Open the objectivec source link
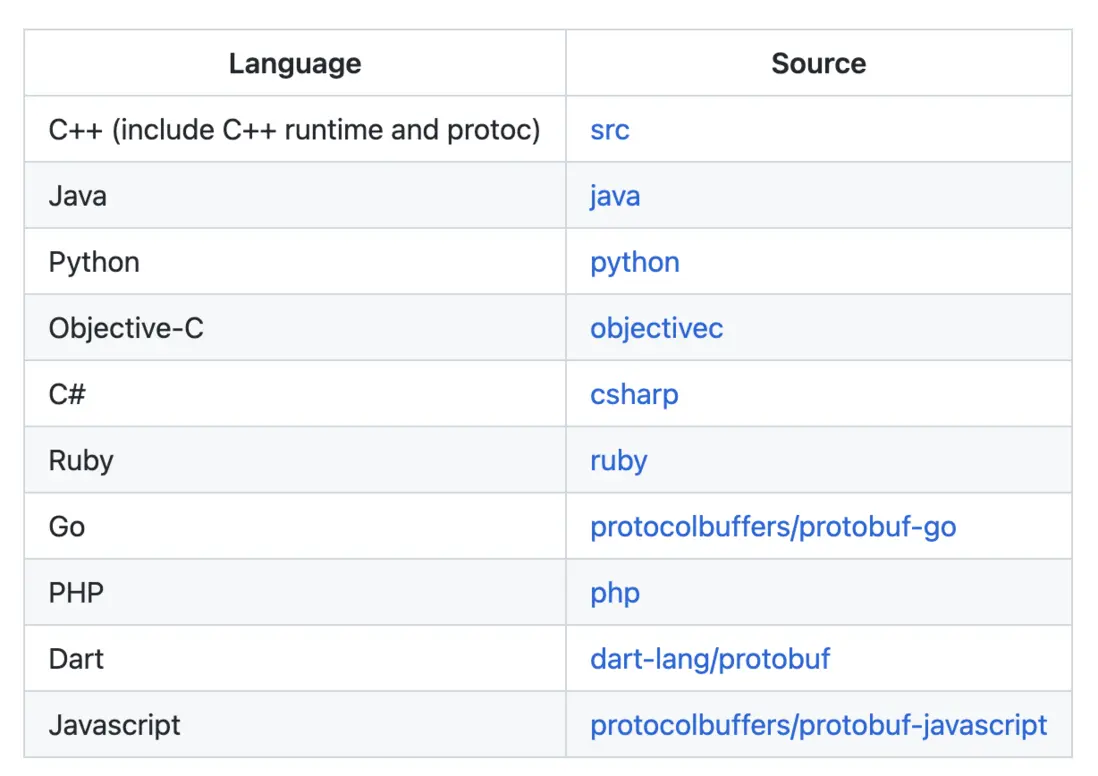 point(657,328)
